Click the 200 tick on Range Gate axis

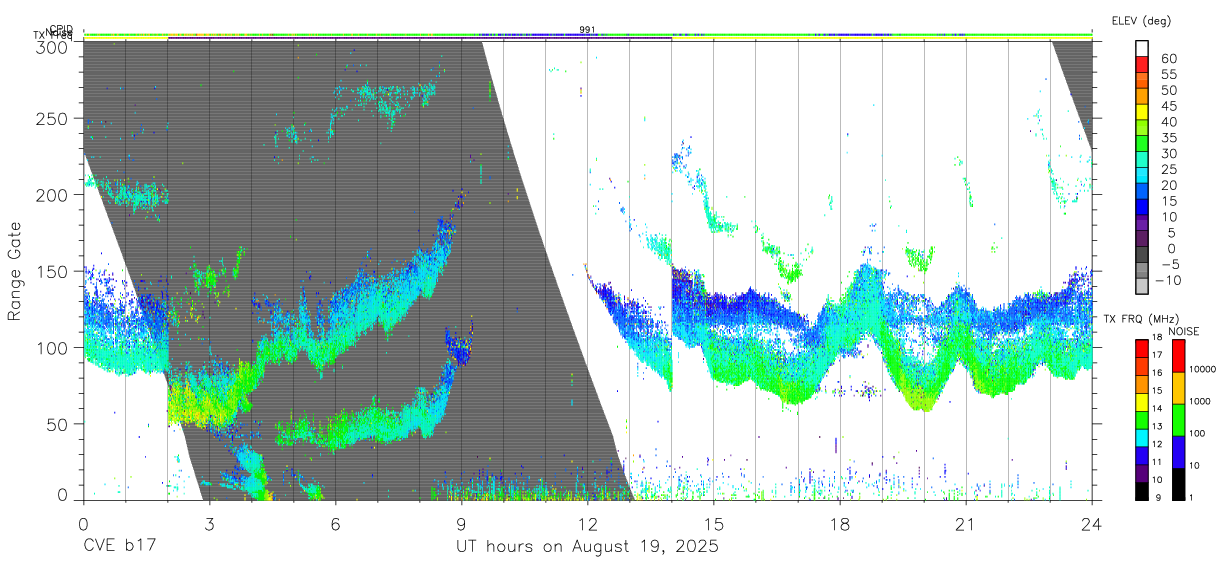52,195
